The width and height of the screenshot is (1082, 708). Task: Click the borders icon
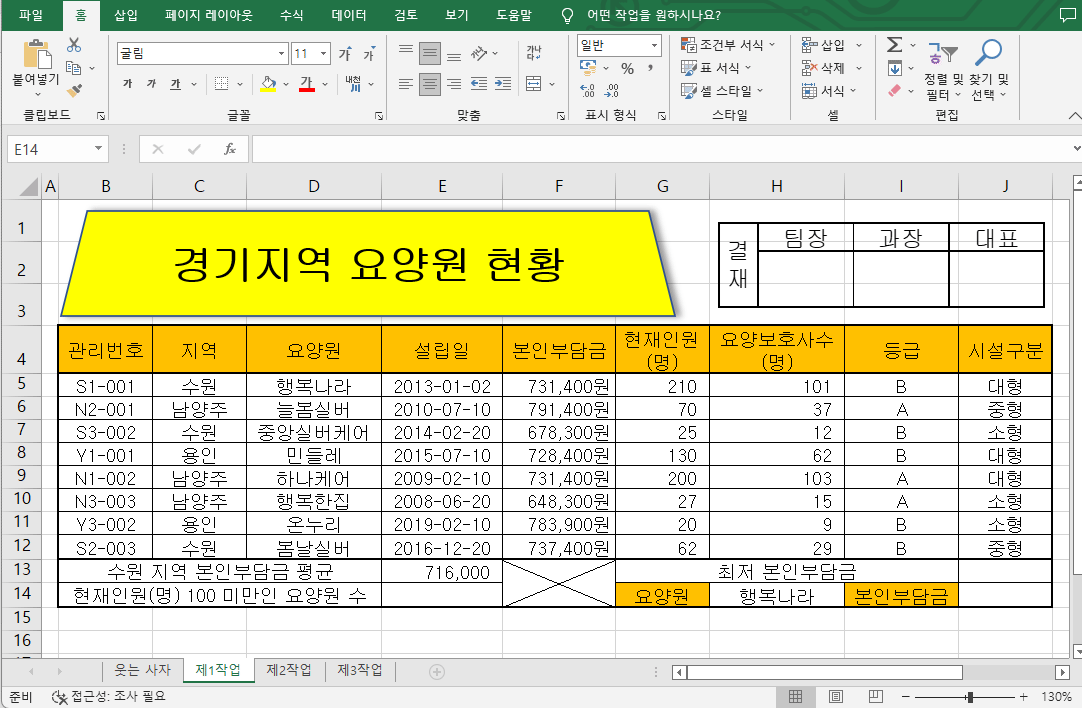[x=222, y=83]
